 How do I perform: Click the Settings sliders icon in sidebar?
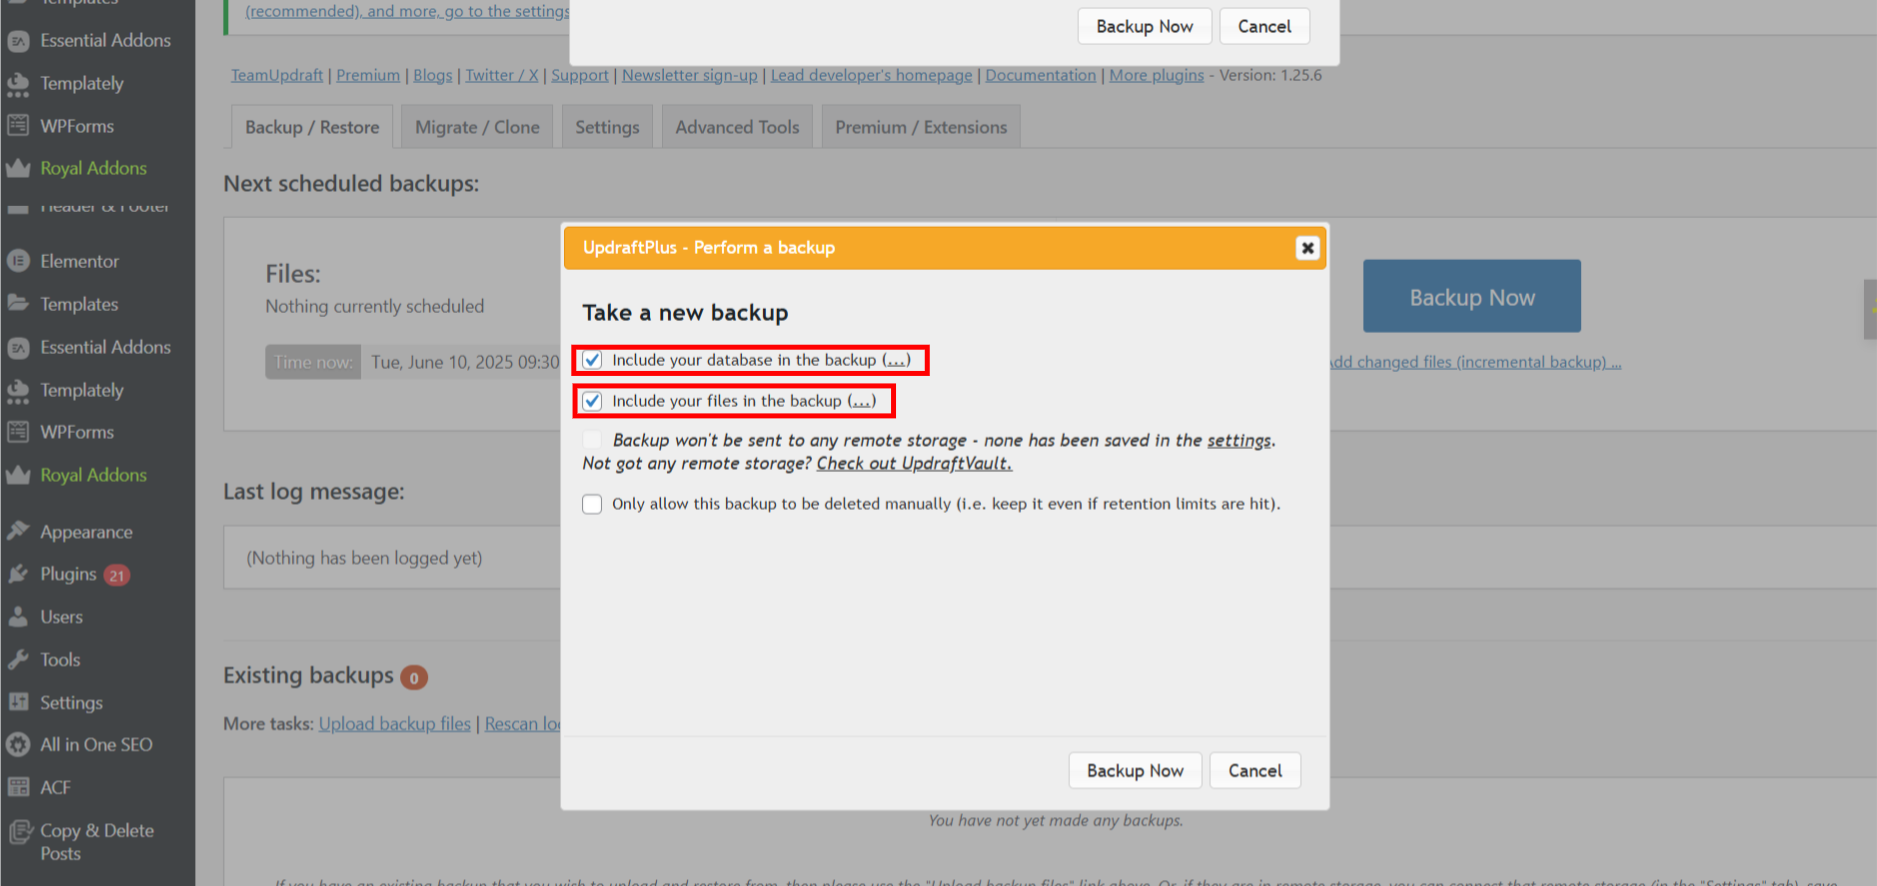point(18,702)
